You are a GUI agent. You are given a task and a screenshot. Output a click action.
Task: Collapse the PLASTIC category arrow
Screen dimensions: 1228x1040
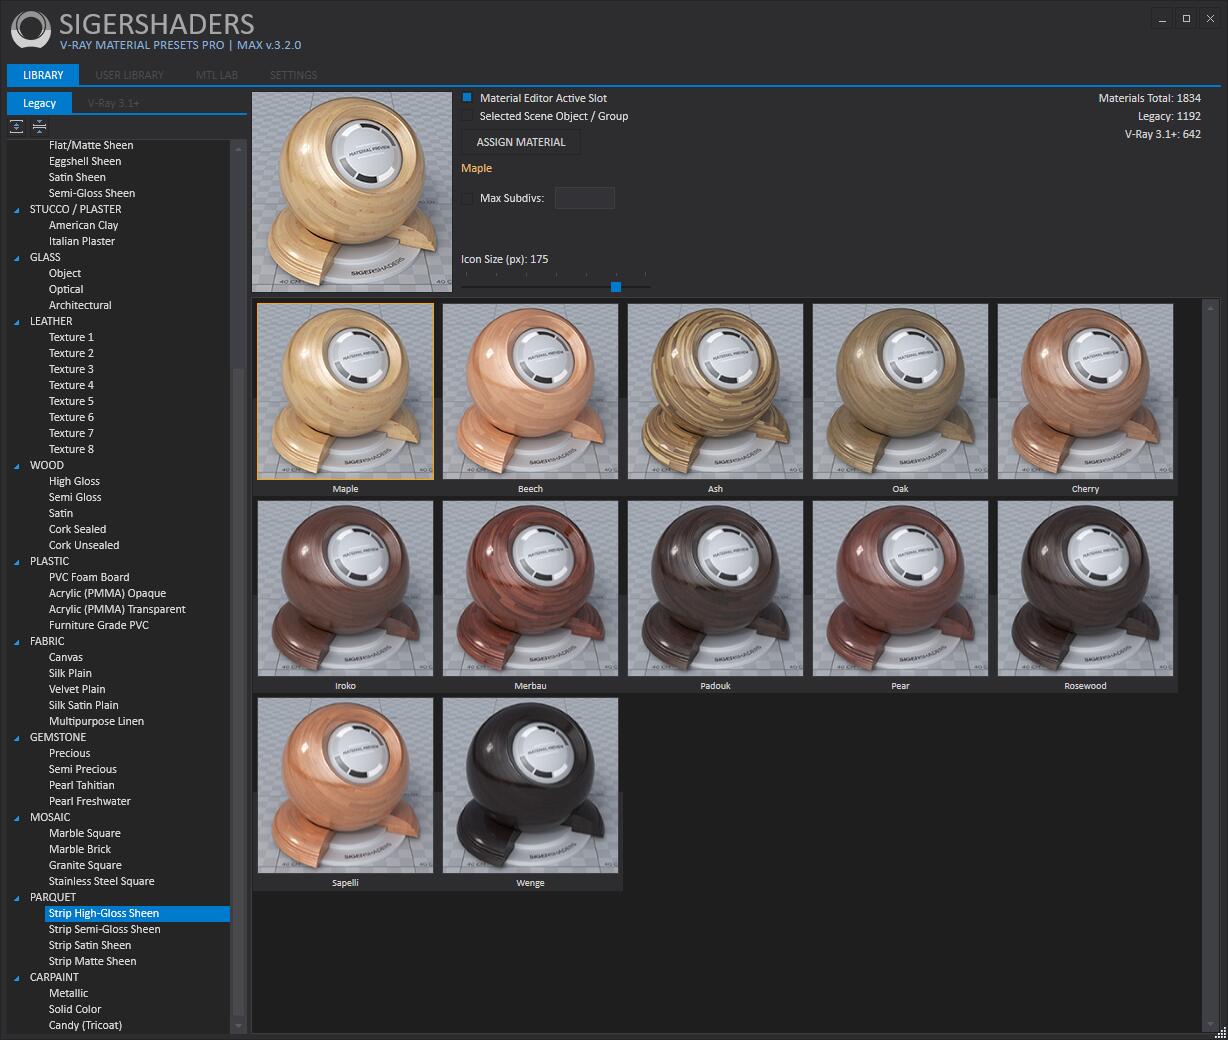[17, 562]
